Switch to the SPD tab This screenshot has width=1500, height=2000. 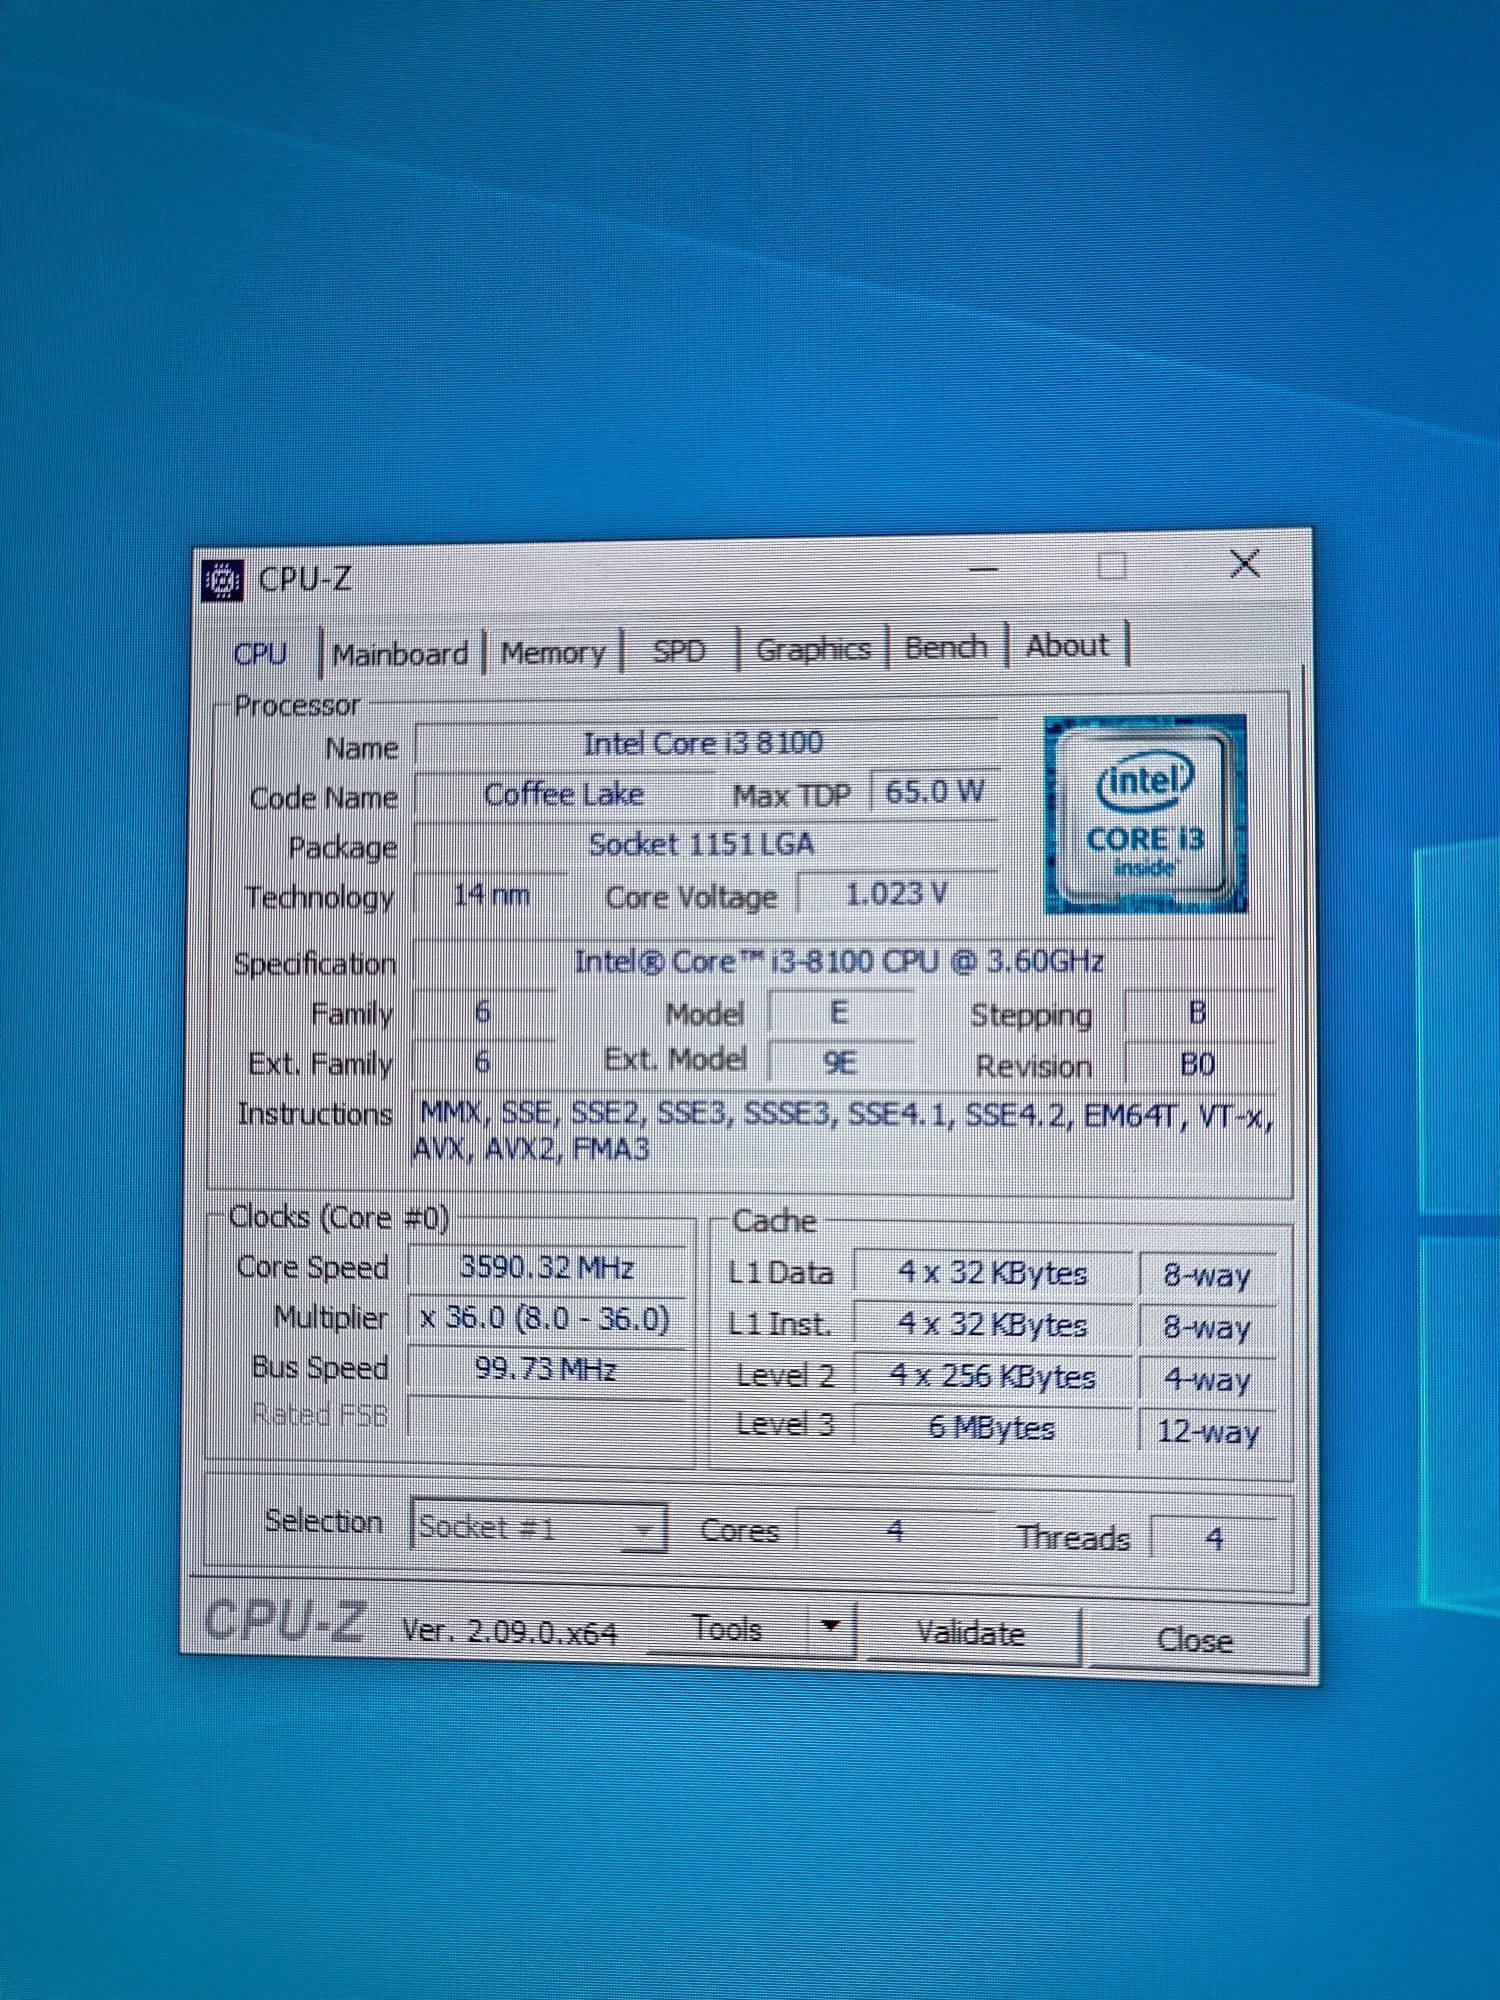(679, 651)
